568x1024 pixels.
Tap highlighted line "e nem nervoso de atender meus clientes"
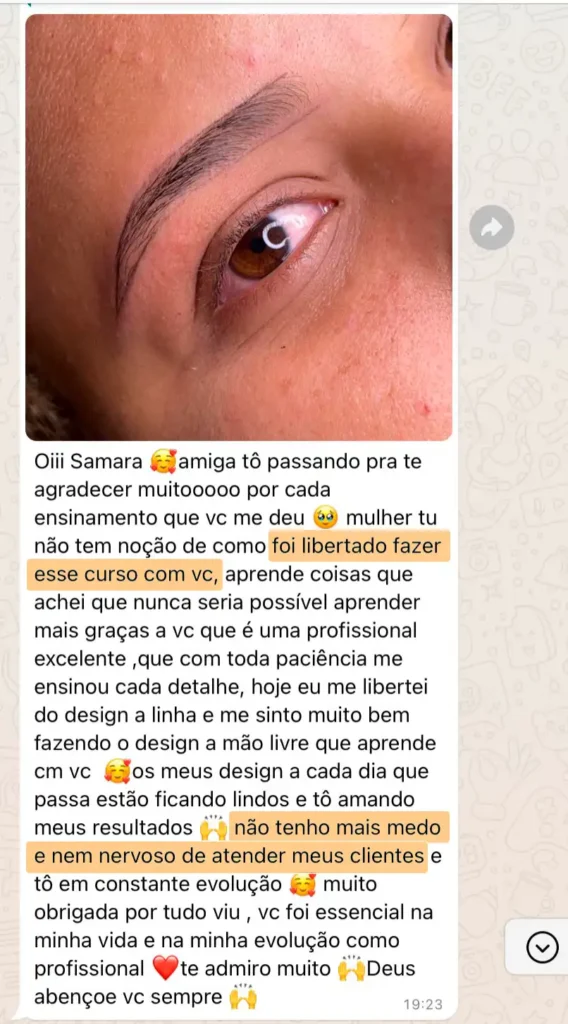pyautogui.click(x=227, y=856)
